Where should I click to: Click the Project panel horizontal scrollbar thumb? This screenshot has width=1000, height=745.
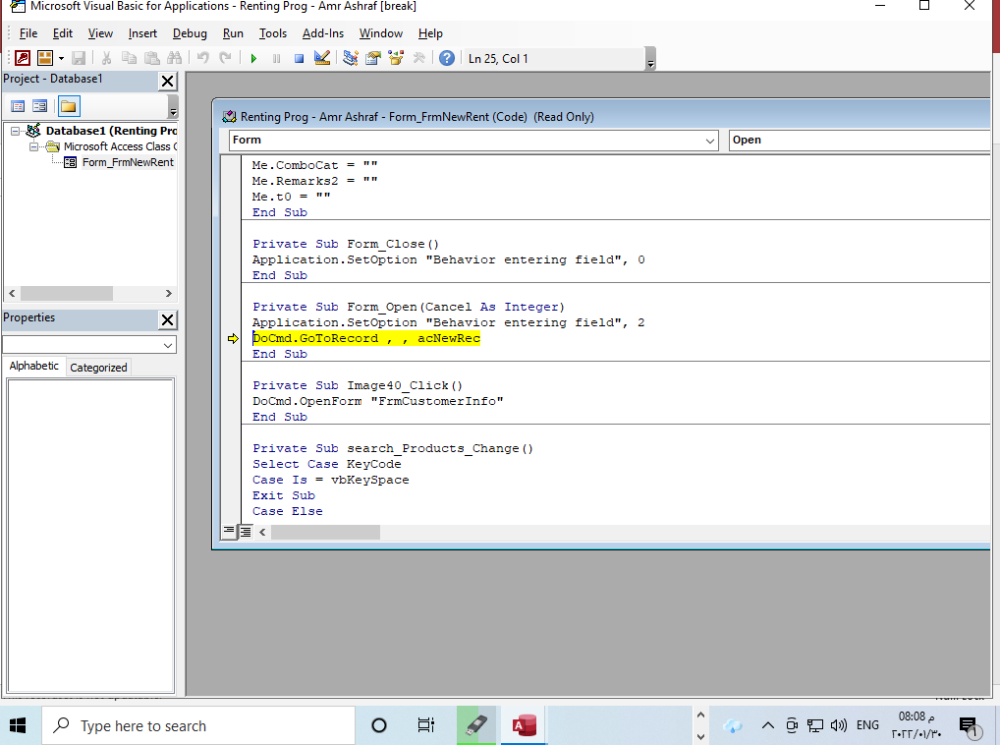click(66, 293)
